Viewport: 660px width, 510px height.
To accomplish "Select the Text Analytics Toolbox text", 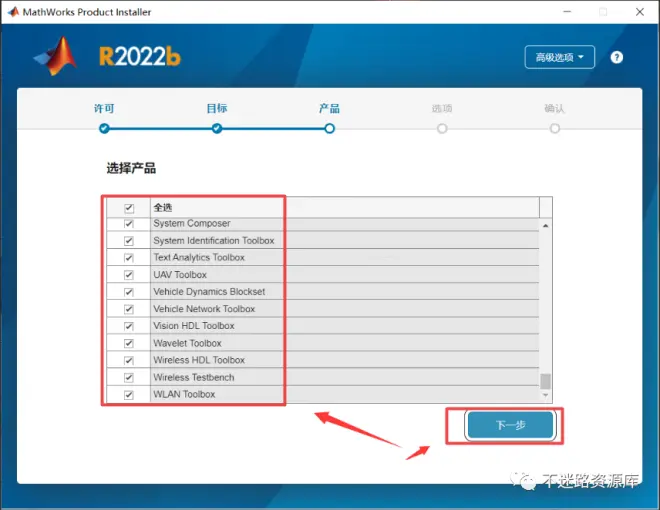I will click(x=199, y=258).
